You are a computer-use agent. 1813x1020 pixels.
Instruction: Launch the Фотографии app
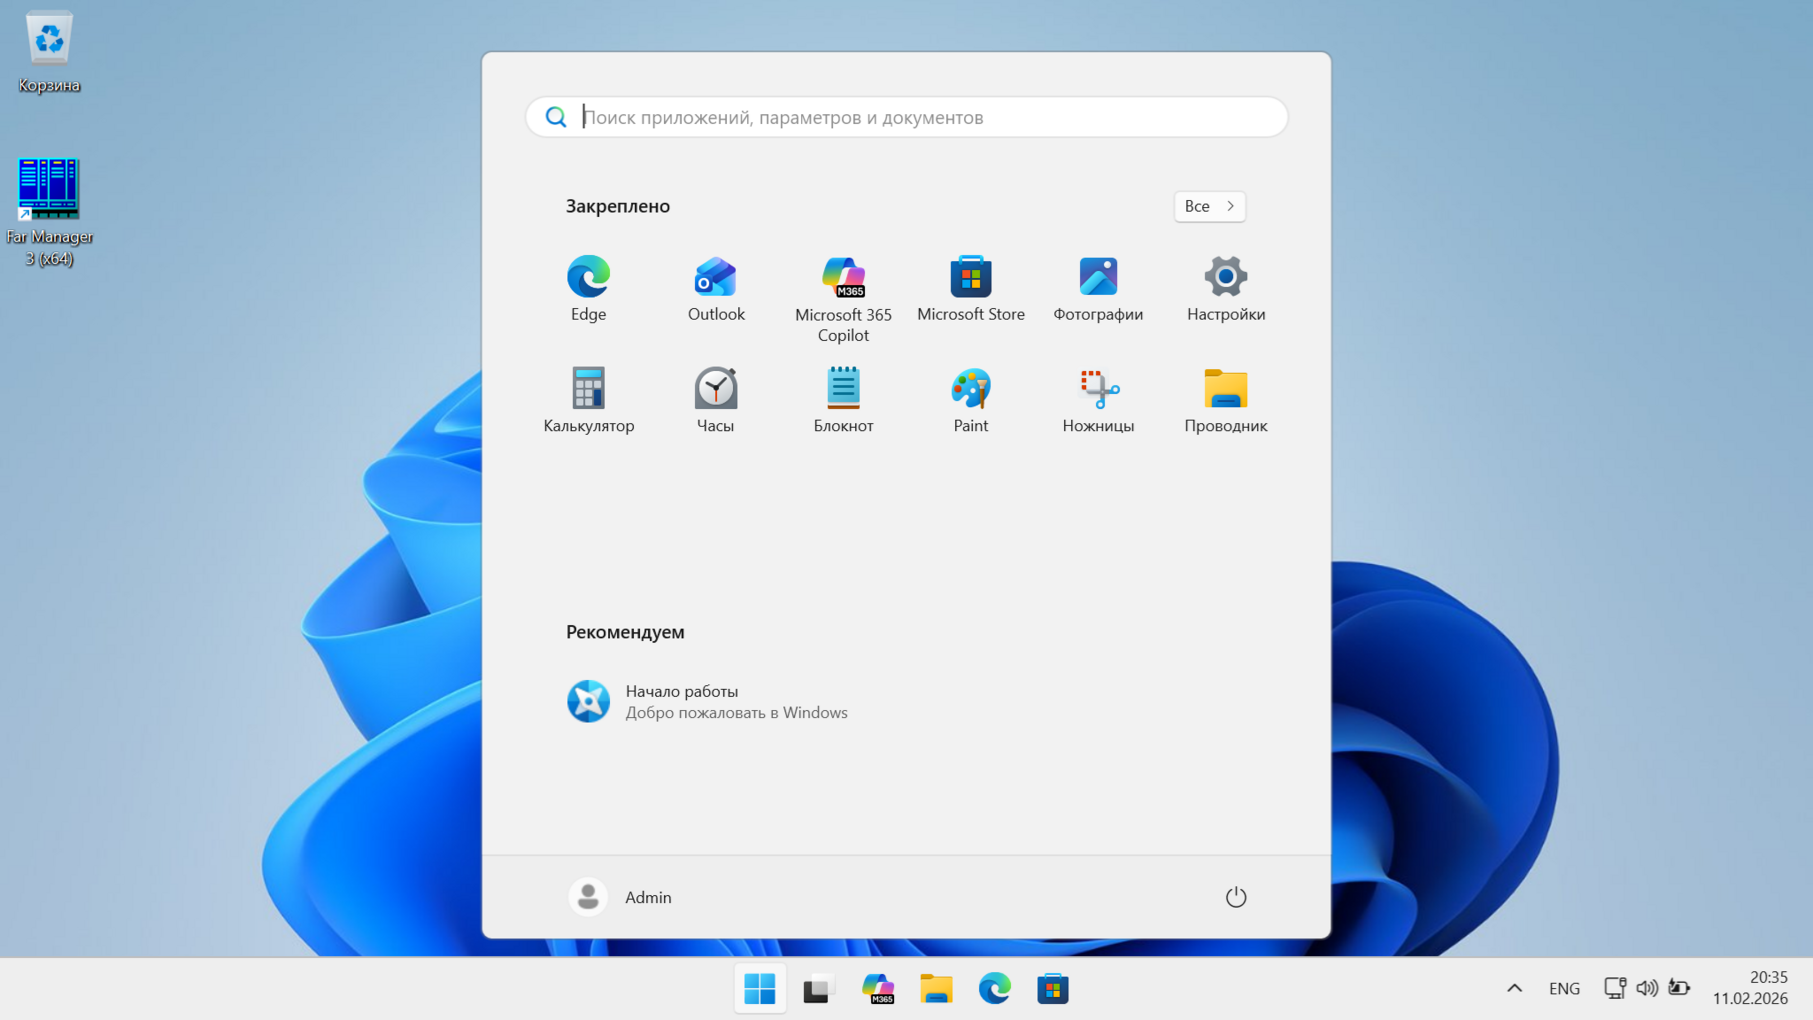(1097, 289)
